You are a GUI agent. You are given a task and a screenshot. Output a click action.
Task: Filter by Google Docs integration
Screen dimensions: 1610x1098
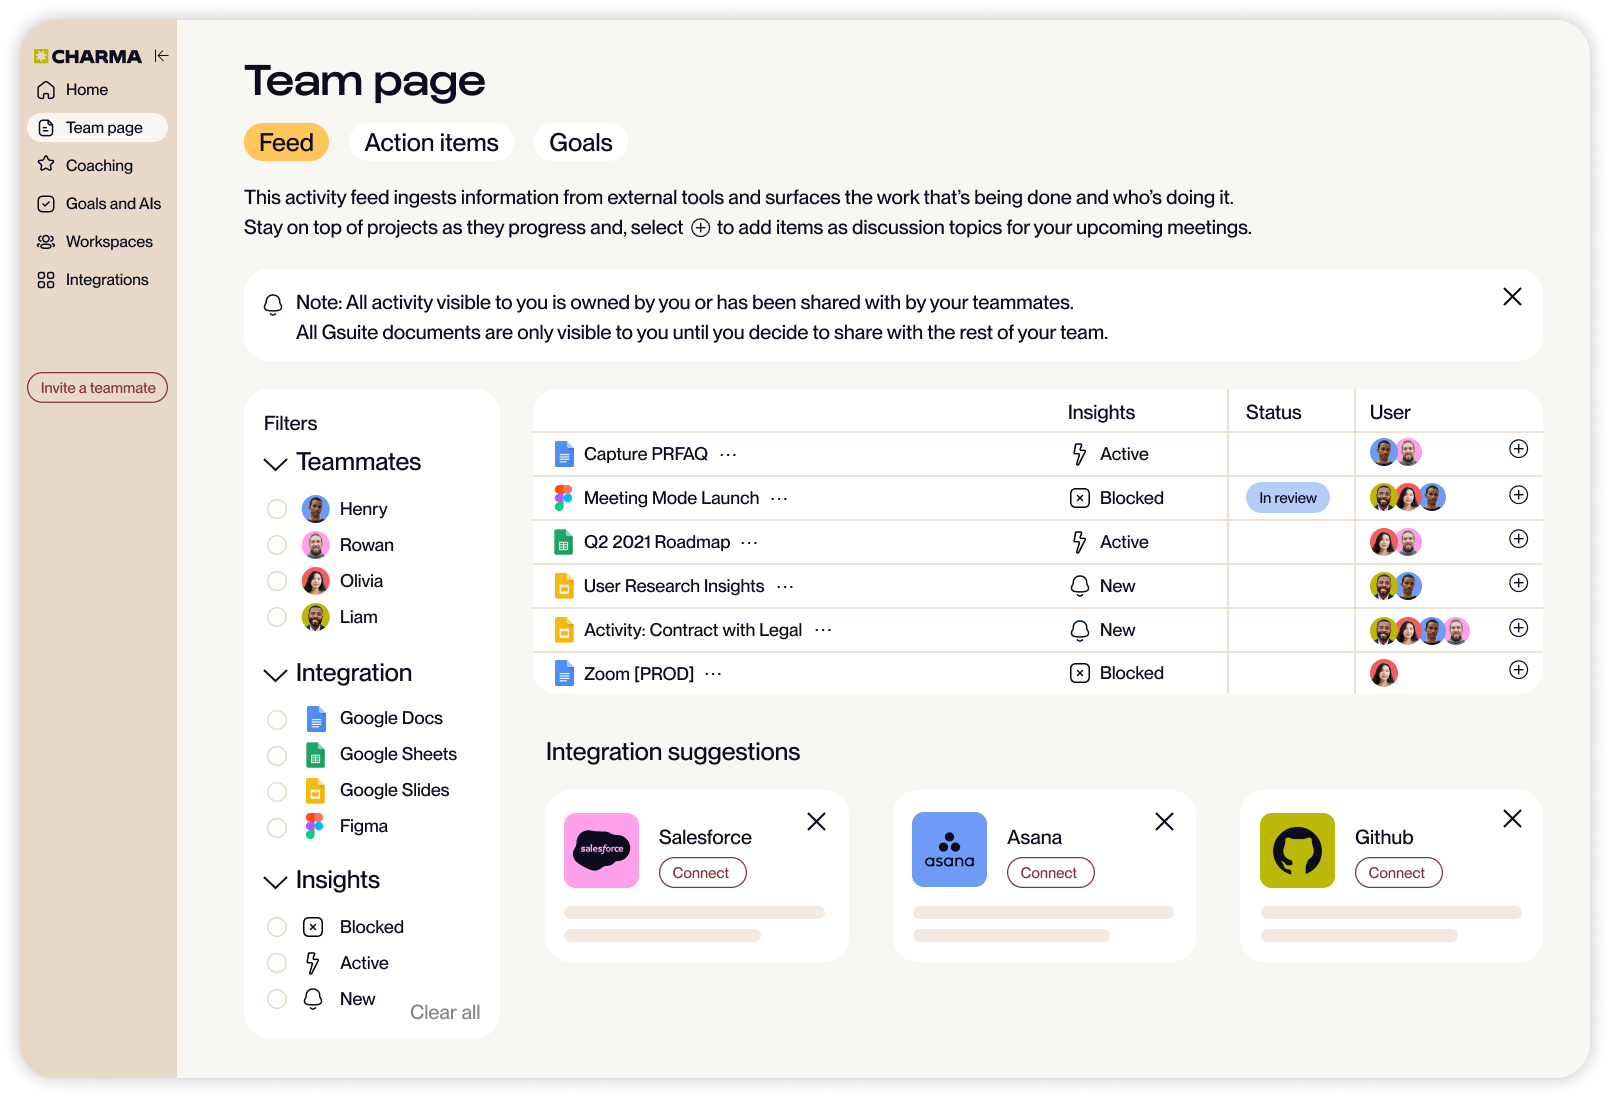[x=277, y=719]
